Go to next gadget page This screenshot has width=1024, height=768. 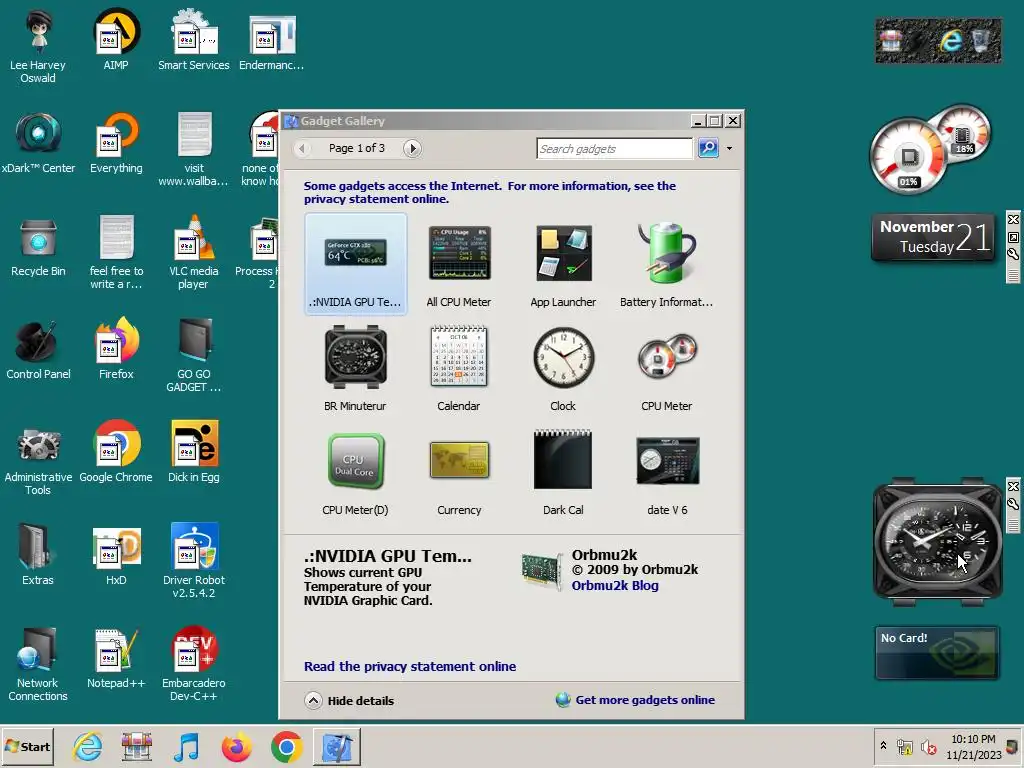(412, 148)
